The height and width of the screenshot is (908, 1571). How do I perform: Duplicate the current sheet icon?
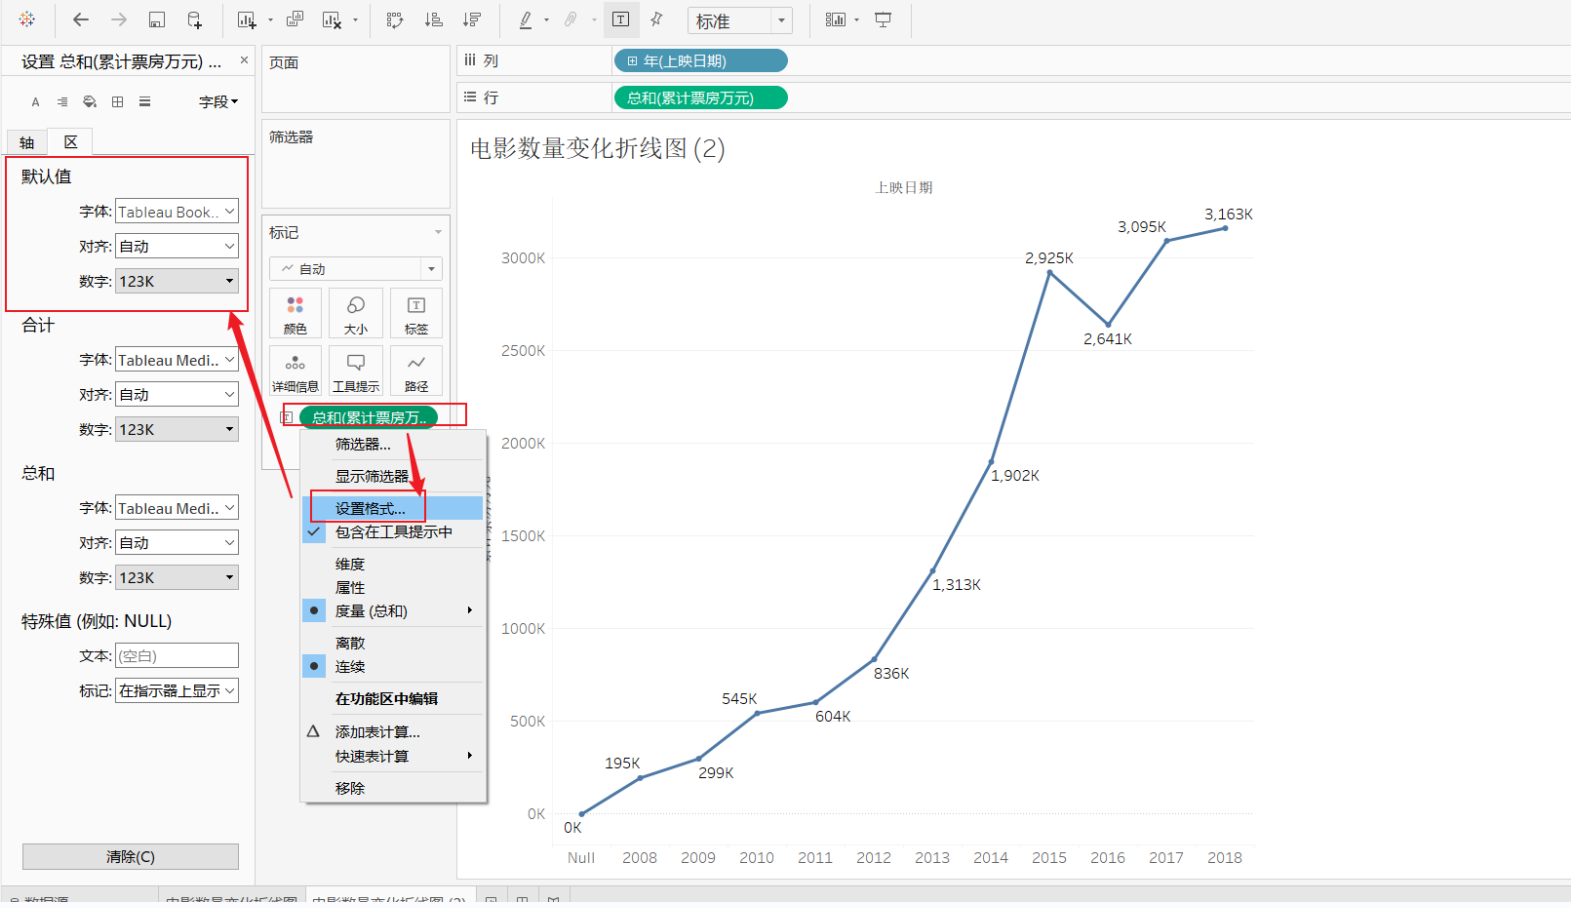(295, 19)
